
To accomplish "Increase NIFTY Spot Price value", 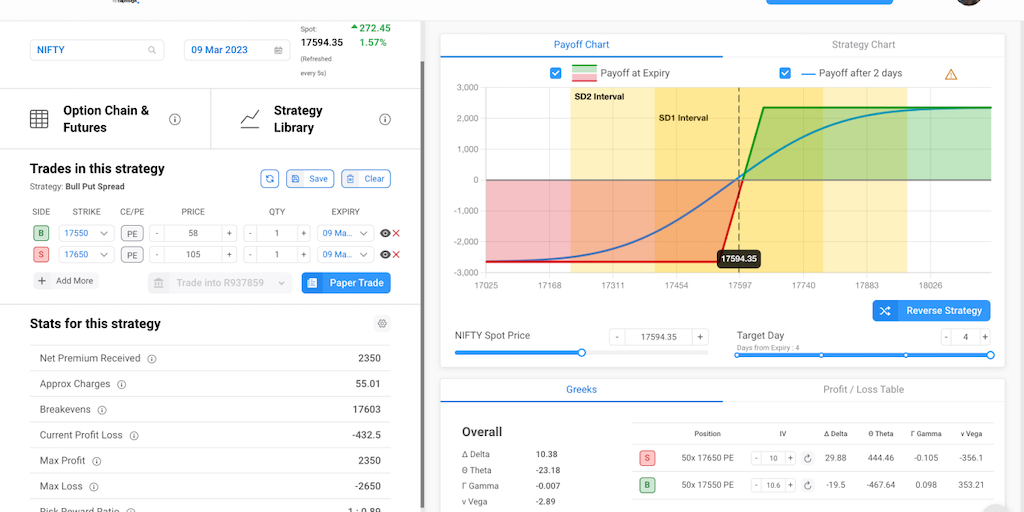I will [x=700, y=337].
